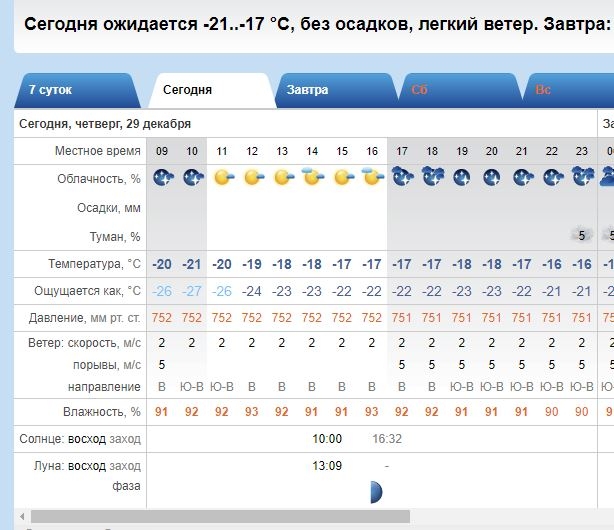
Task: Click the cloudiness icon for hour 10
Action: tap(193, 177)
